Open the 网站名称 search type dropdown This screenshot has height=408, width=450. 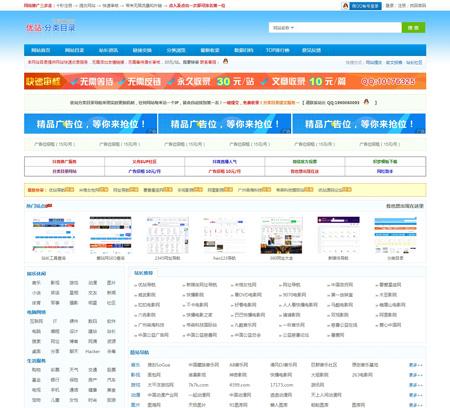[283, 28]
